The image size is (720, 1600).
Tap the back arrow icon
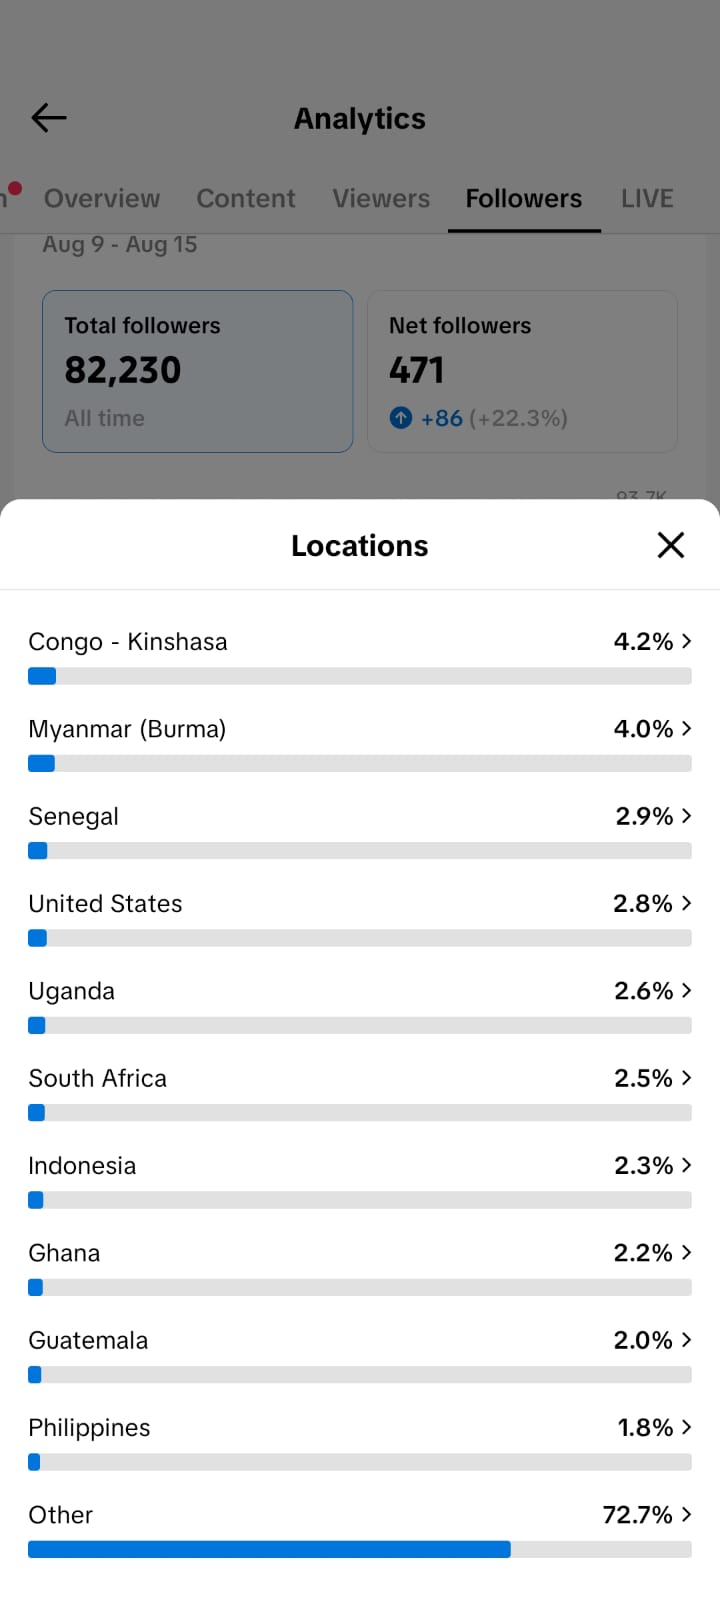[48, 118]
